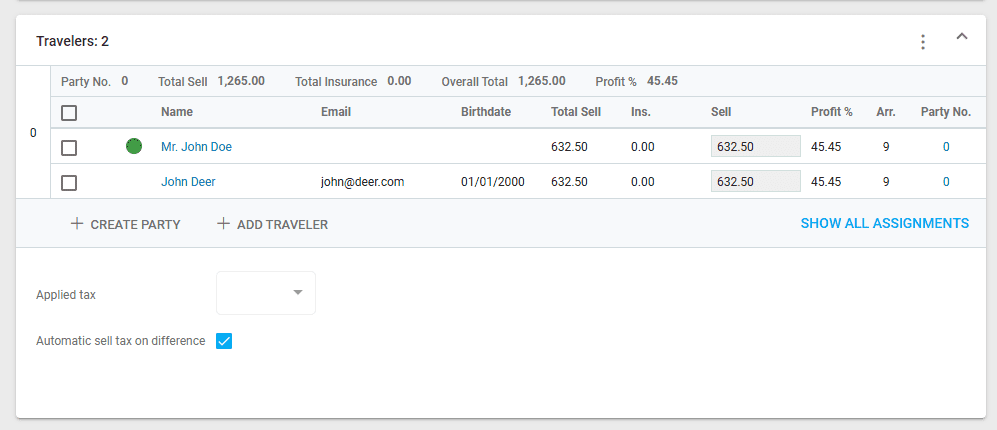Open Party No. link for John Doe

(x=946, y=147)
